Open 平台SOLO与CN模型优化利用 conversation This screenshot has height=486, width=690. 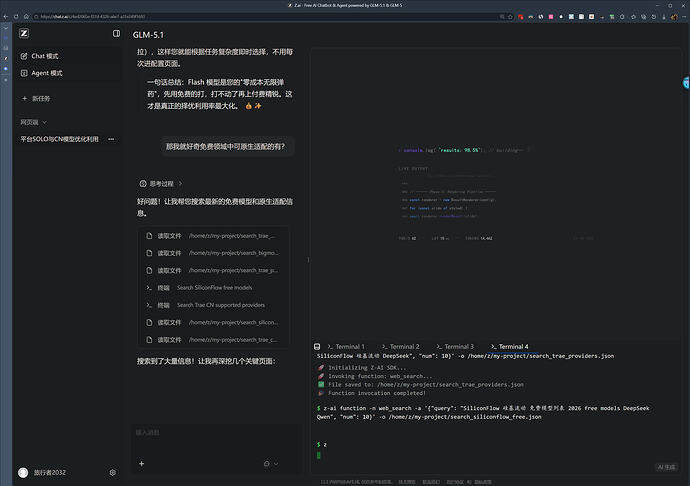(x=59, y=139)
